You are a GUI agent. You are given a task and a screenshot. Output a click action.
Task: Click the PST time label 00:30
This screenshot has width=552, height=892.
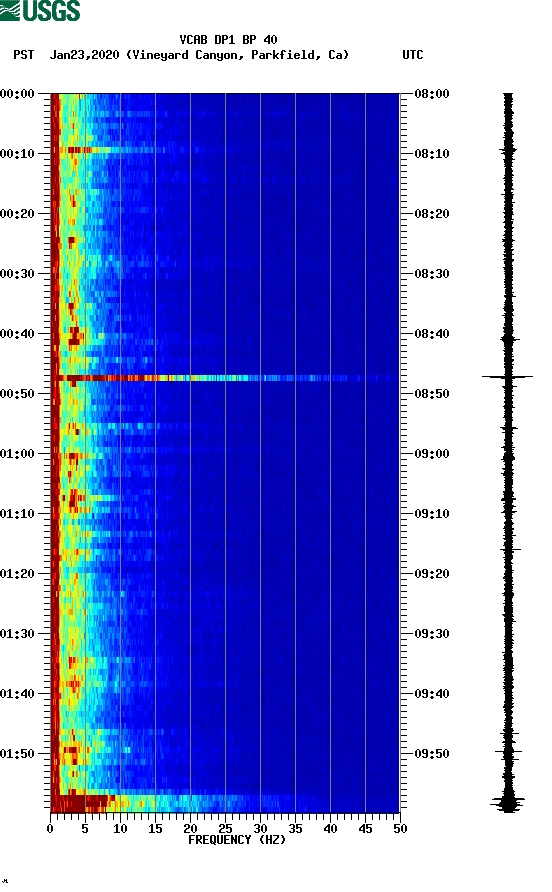click(18, 274)
